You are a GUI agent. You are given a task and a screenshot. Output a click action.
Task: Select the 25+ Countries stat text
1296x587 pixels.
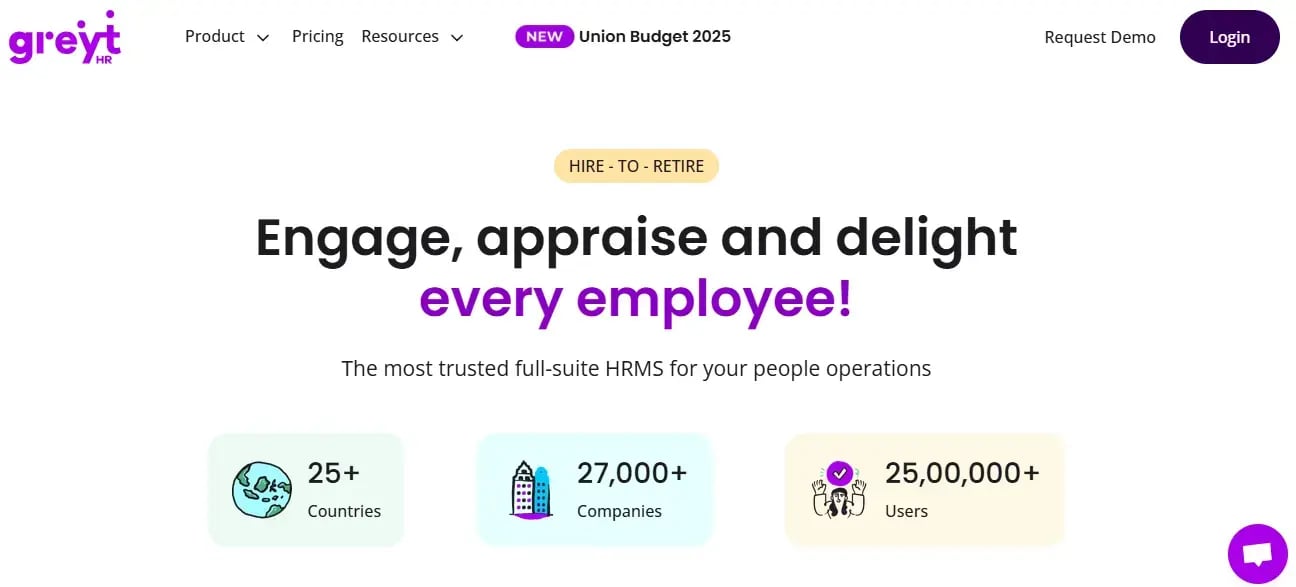pos(343,490)
